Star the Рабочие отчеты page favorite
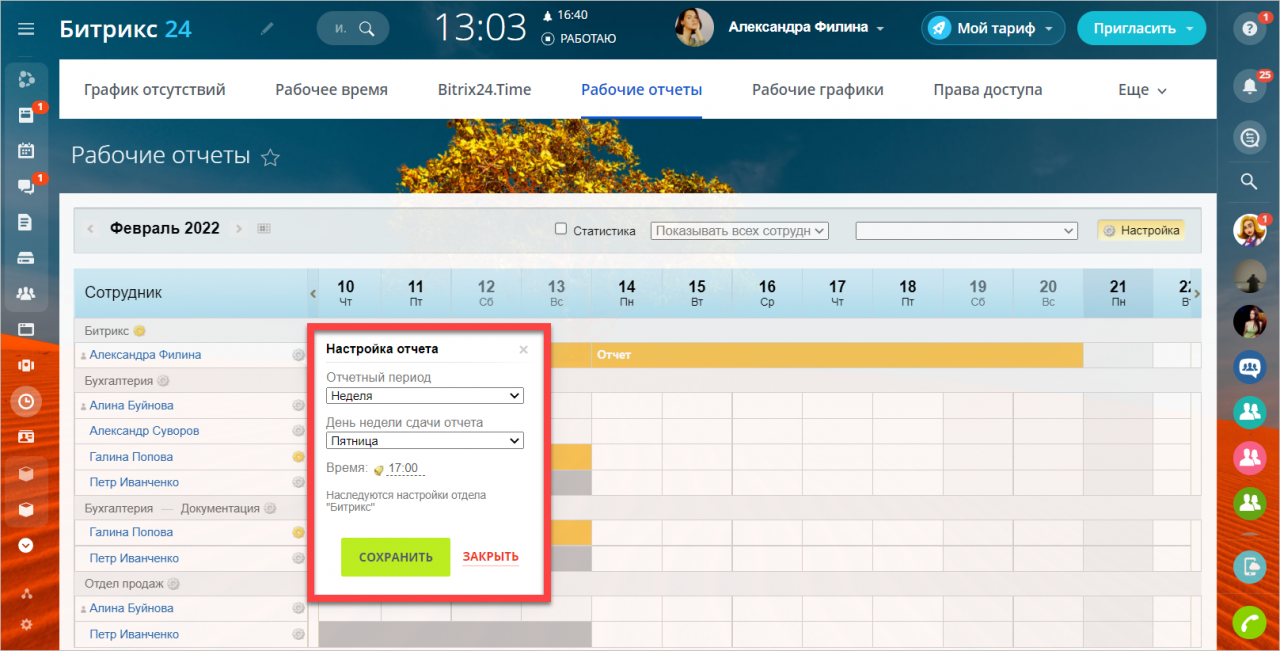Screen dimensions: 1280x651 270,157
